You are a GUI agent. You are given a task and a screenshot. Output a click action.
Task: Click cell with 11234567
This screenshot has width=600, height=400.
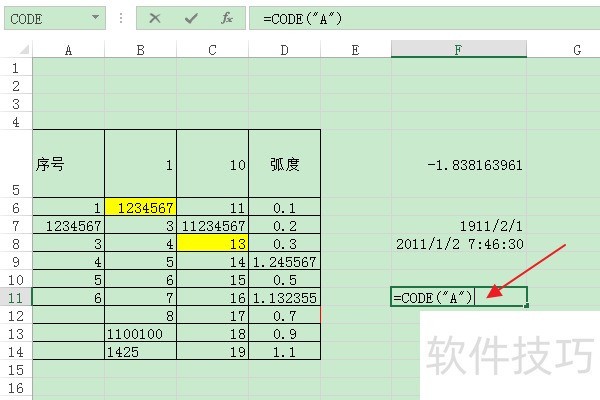click(212, 225)
